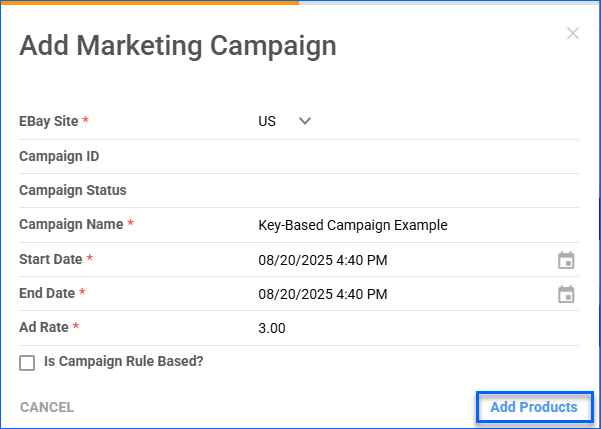Click the Campaign ID label
The image size is (601, 429).
(x=59, y=156)
